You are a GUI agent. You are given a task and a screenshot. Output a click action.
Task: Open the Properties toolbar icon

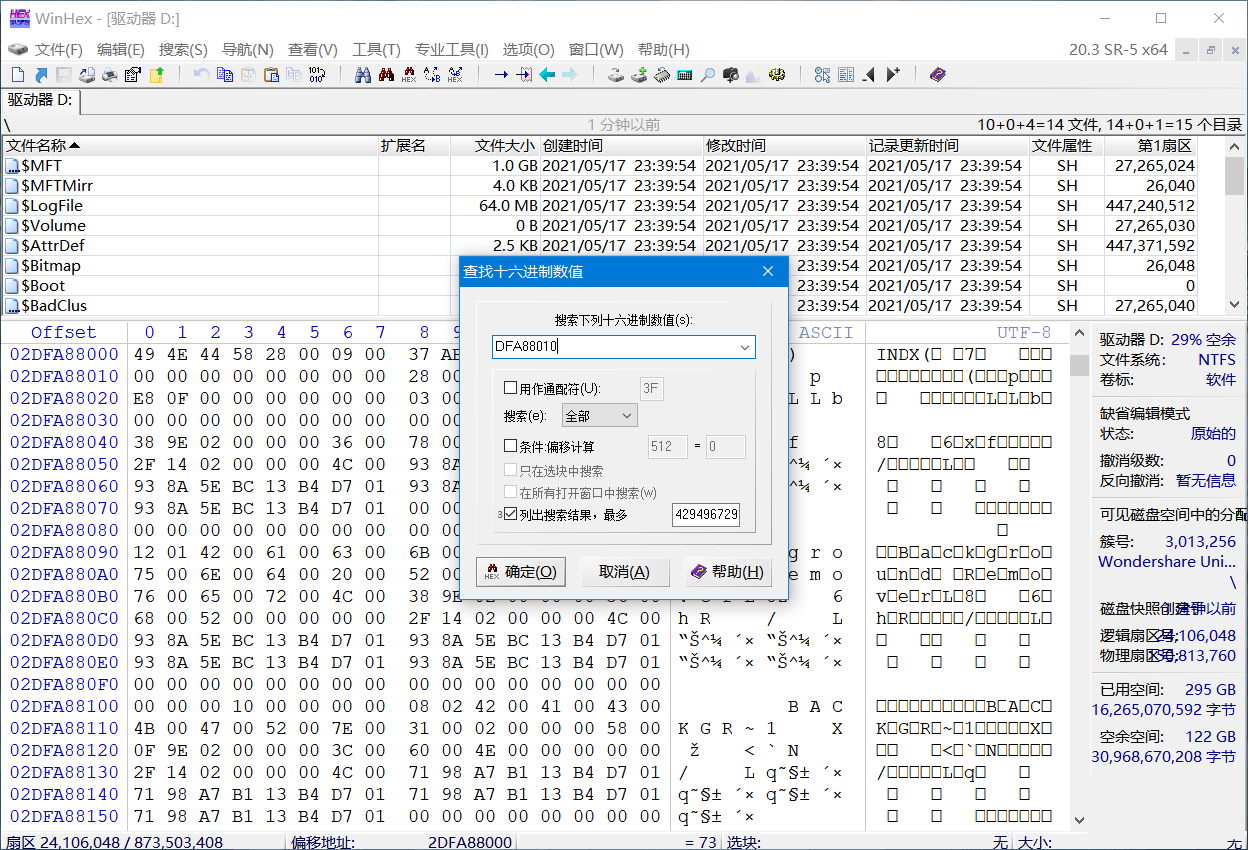point(133,75)
